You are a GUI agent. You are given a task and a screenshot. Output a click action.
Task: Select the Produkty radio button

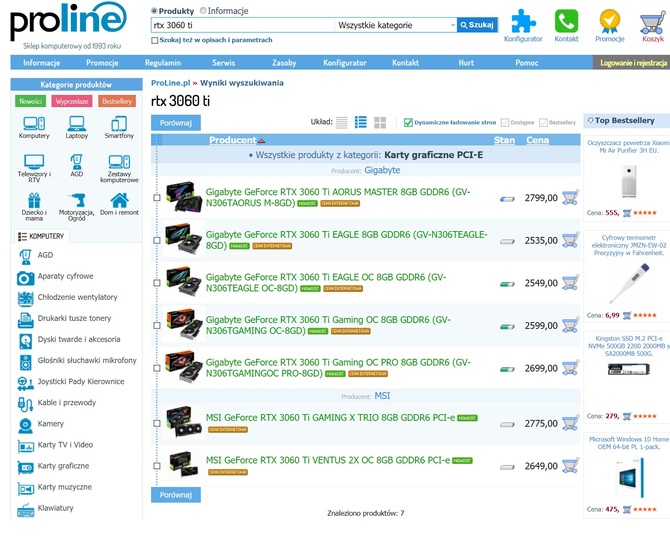click(154, 11)
